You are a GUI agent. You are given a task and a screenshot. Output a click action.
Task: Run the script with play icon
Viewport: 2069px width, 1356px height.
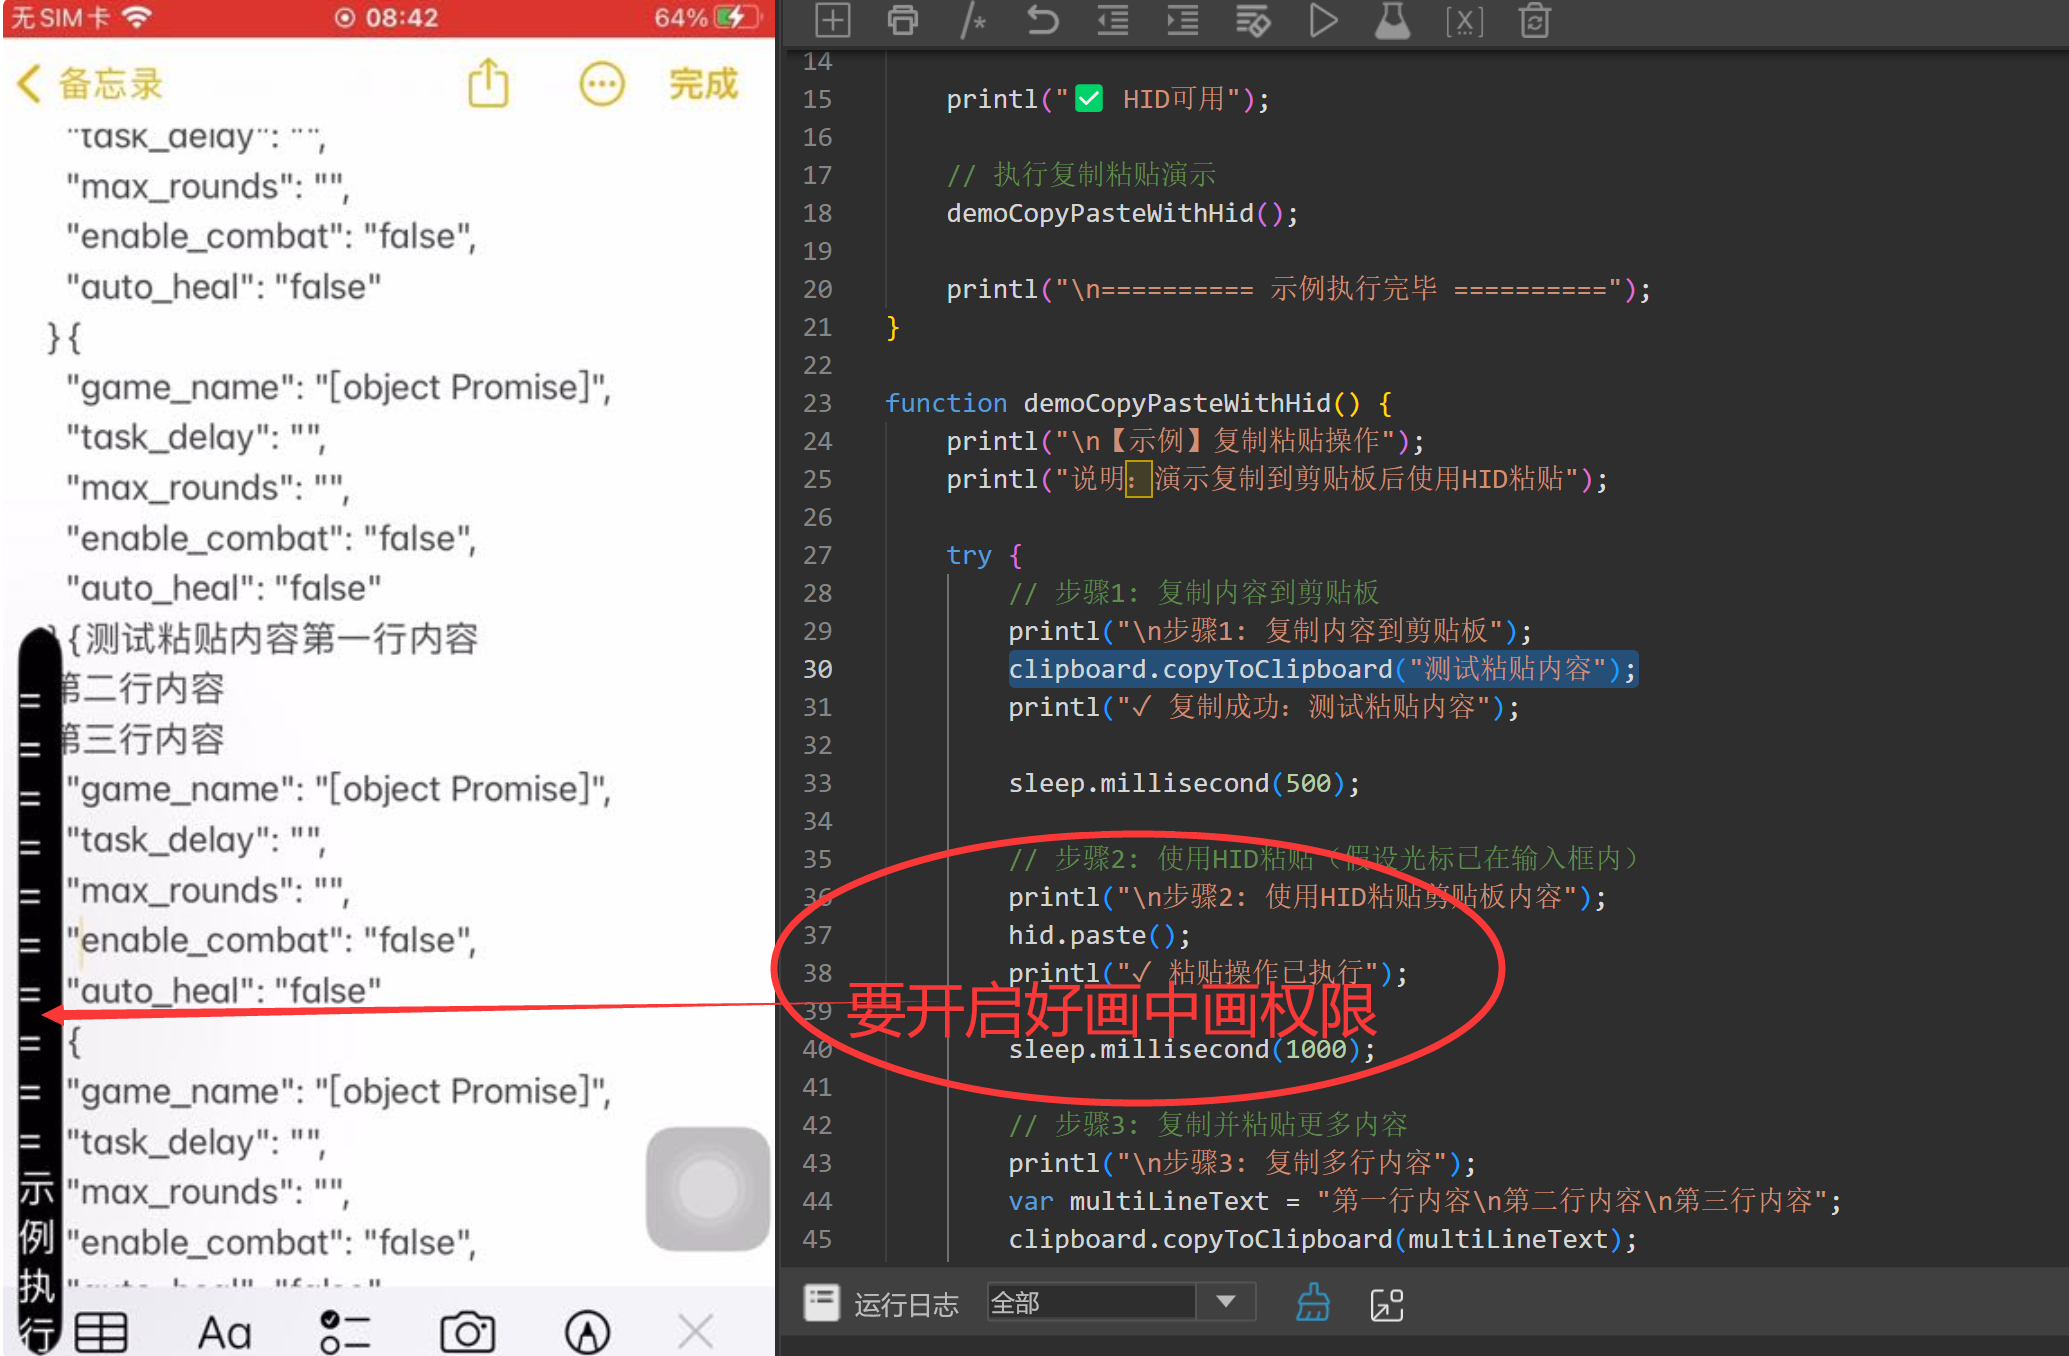(1322, 20)
